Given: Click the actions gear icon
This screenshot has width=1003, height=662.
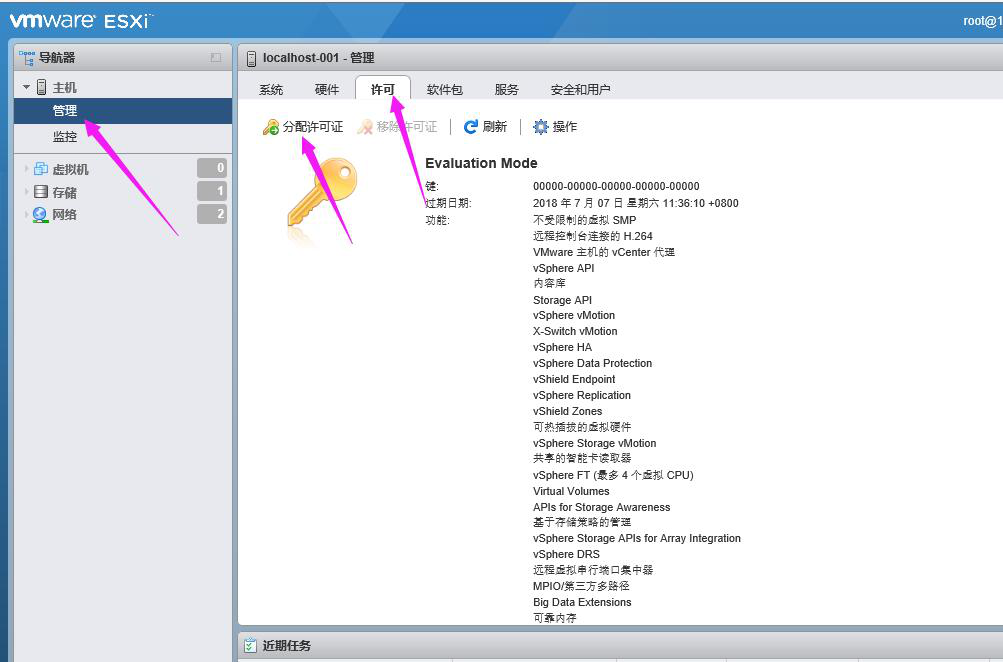Looking at the screenshot, I should (541, 127).
